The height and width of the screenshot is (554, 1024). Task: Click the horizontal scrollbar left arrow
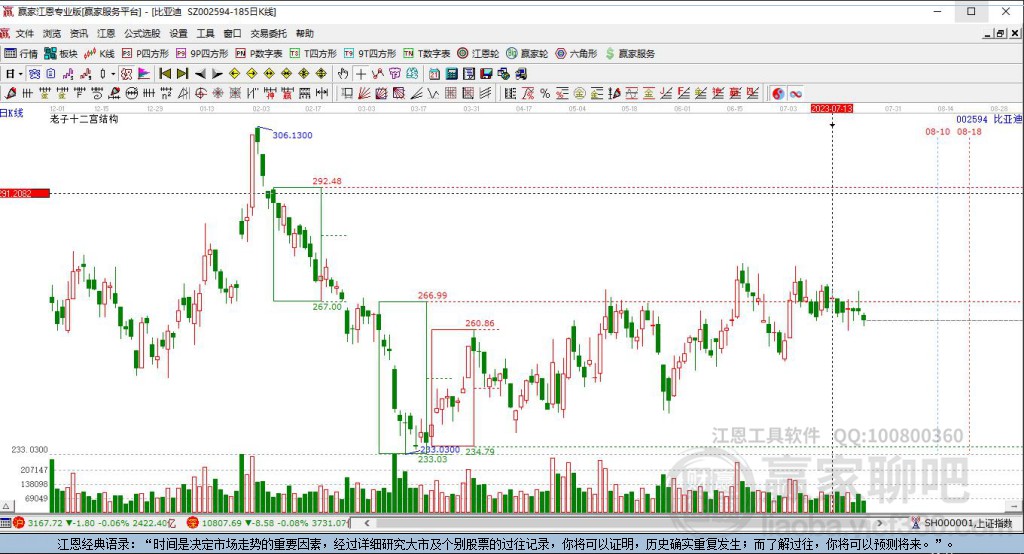point(367,523)
